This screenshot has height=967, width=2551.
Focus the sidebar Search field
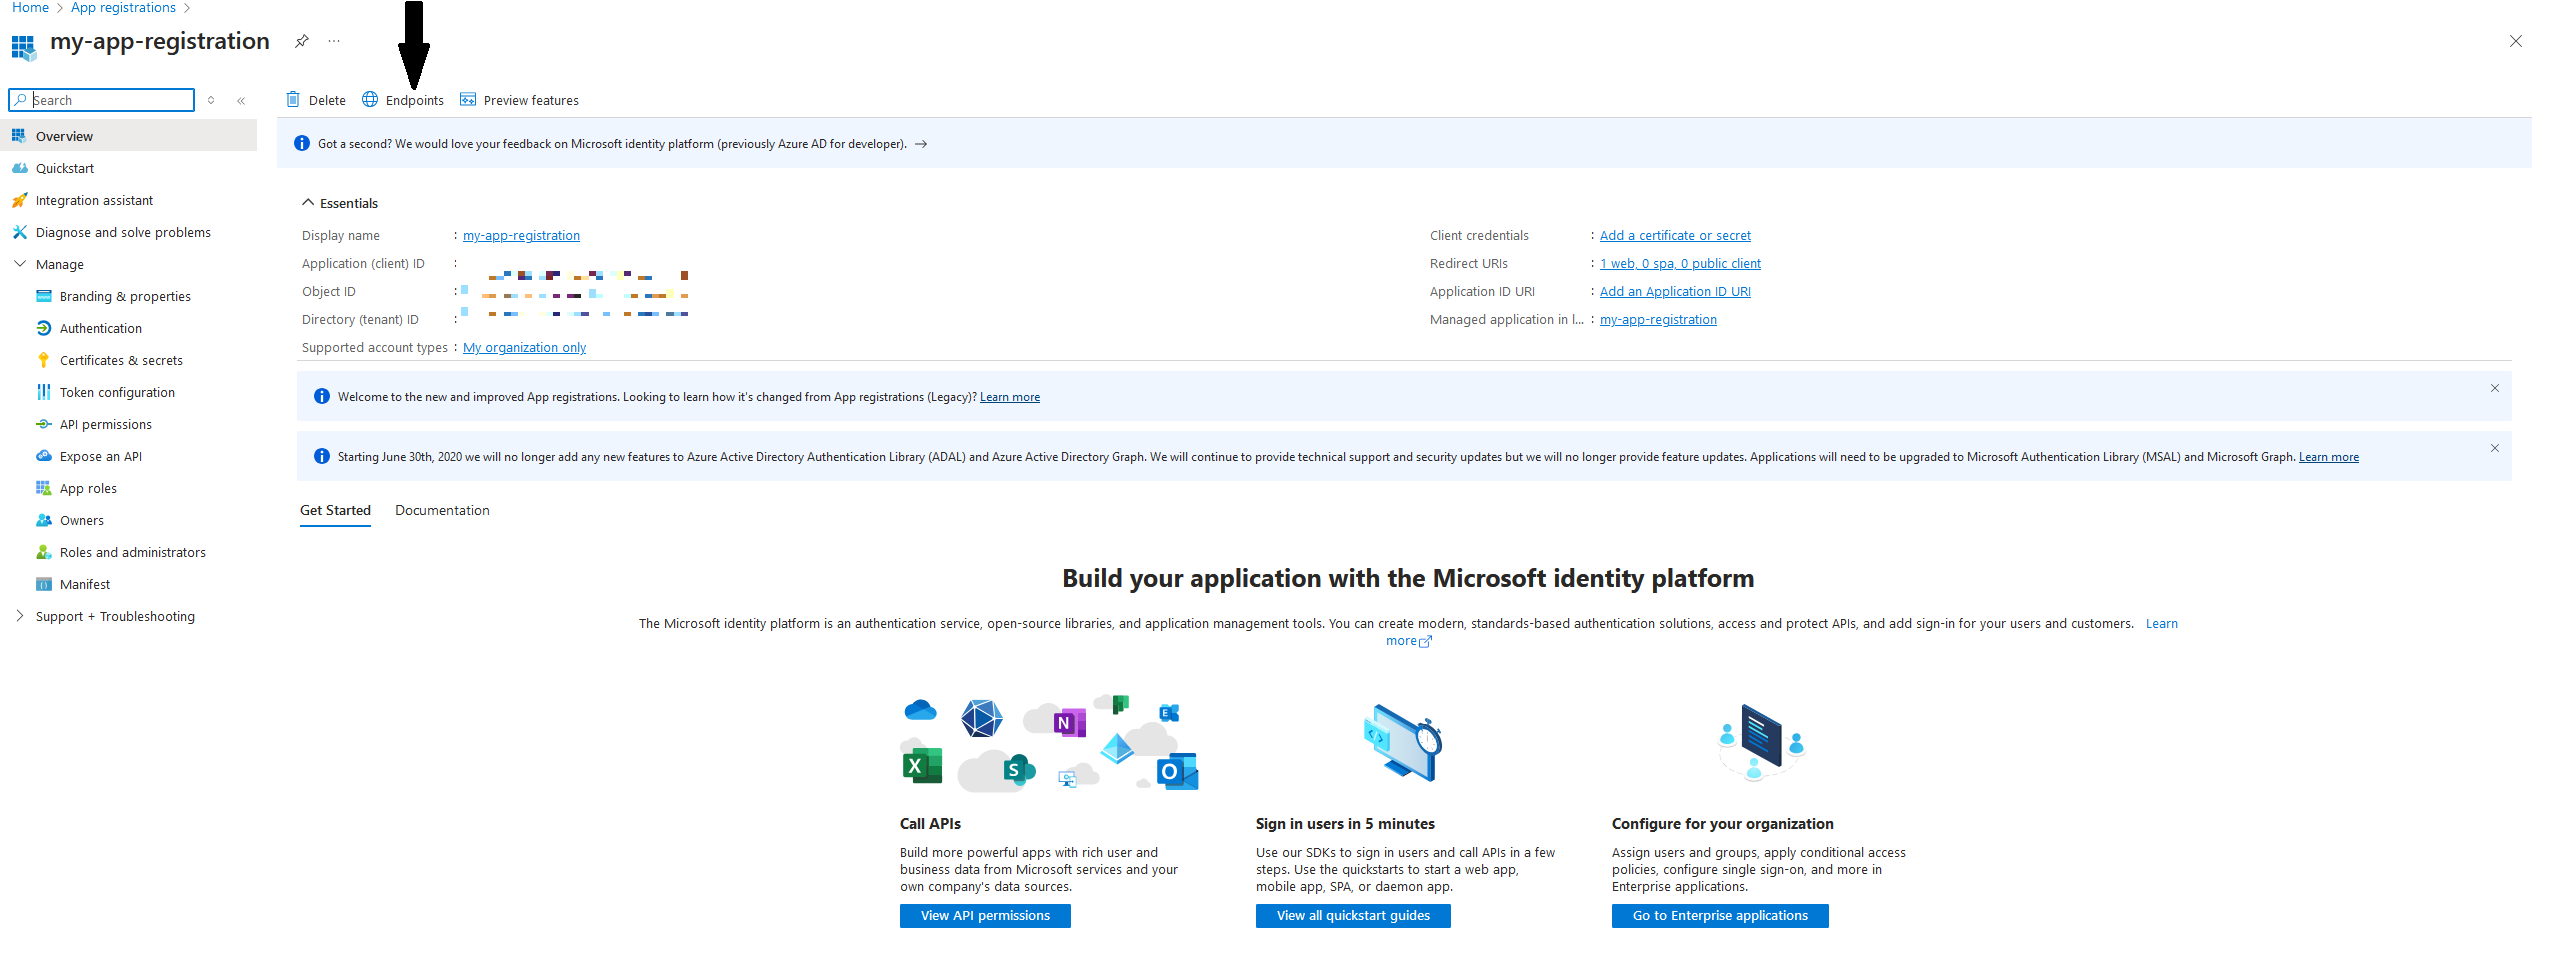[101, 100]
